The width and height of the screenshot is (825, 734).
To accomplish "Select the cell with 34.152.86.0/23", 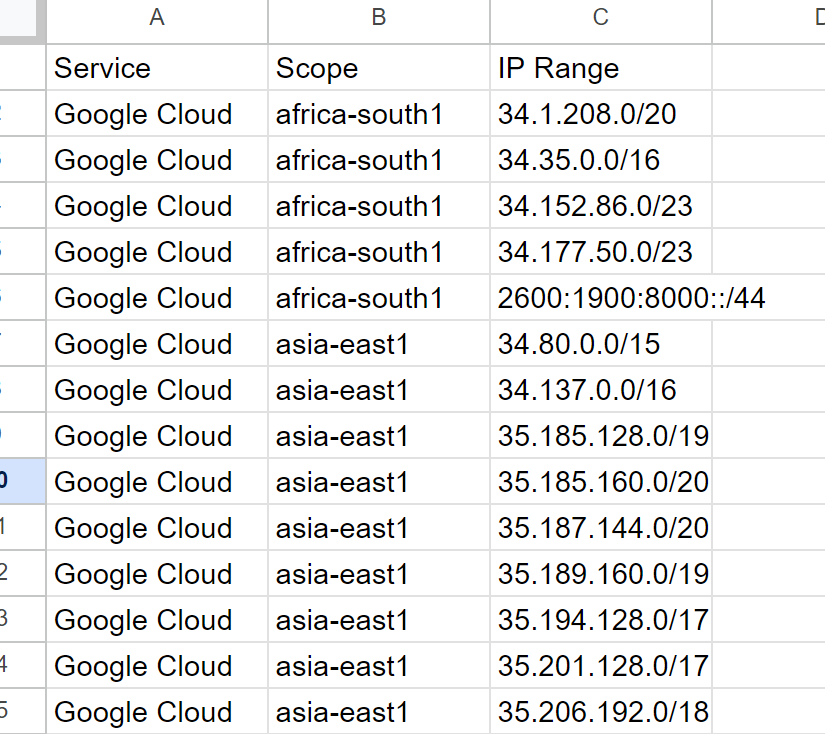I will pos(598,206).
